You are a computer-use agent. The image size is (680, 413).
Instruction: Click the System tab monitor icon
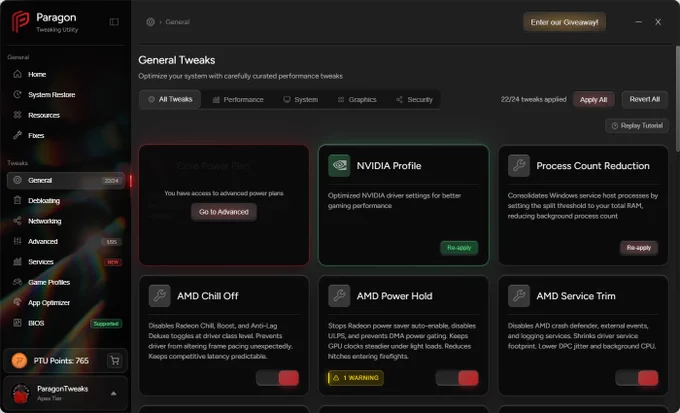[287, 100]
